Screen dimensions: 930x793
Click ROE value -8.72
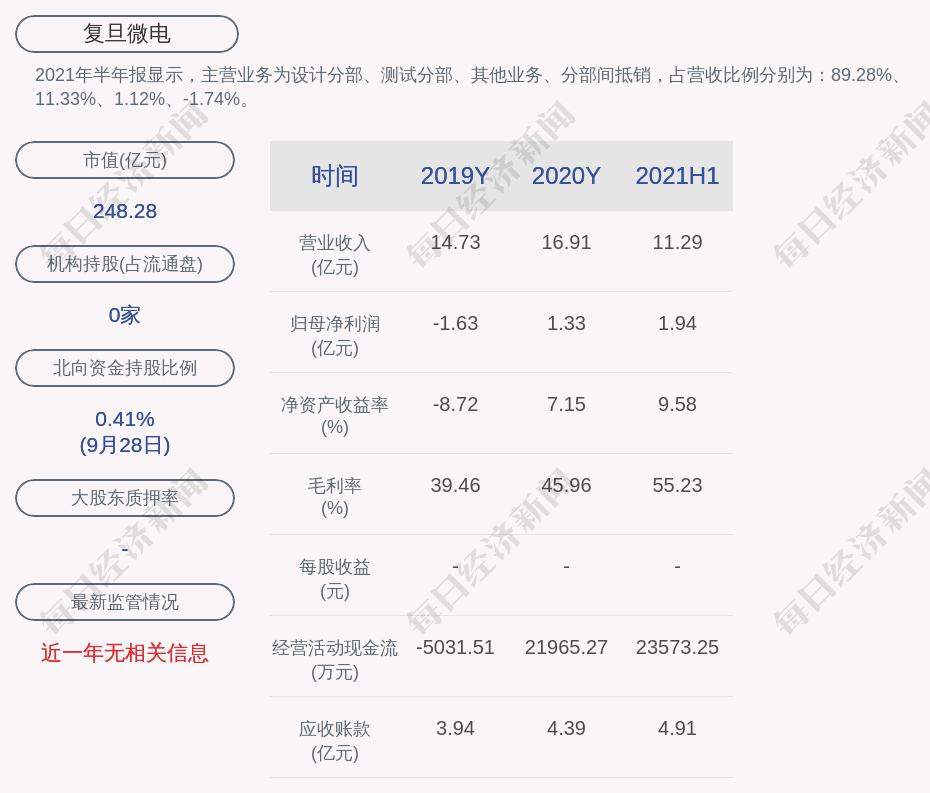455,405
